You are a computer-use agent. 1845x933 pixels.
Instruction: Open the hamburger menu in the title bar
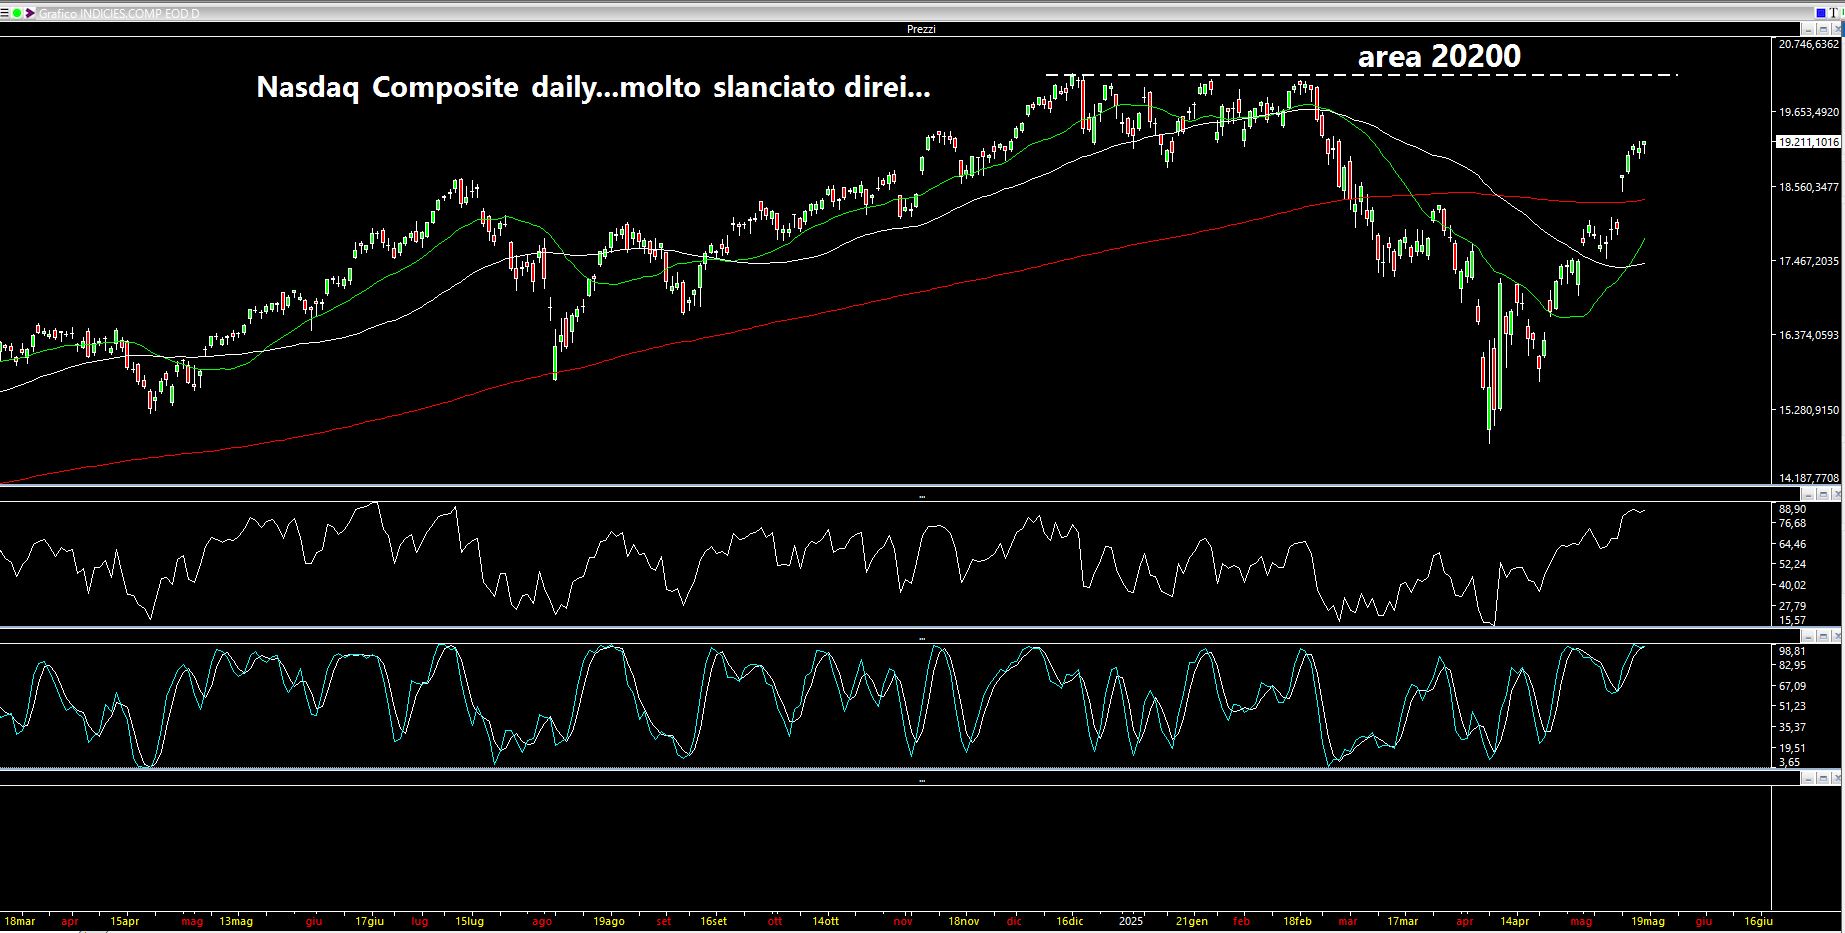4,13
